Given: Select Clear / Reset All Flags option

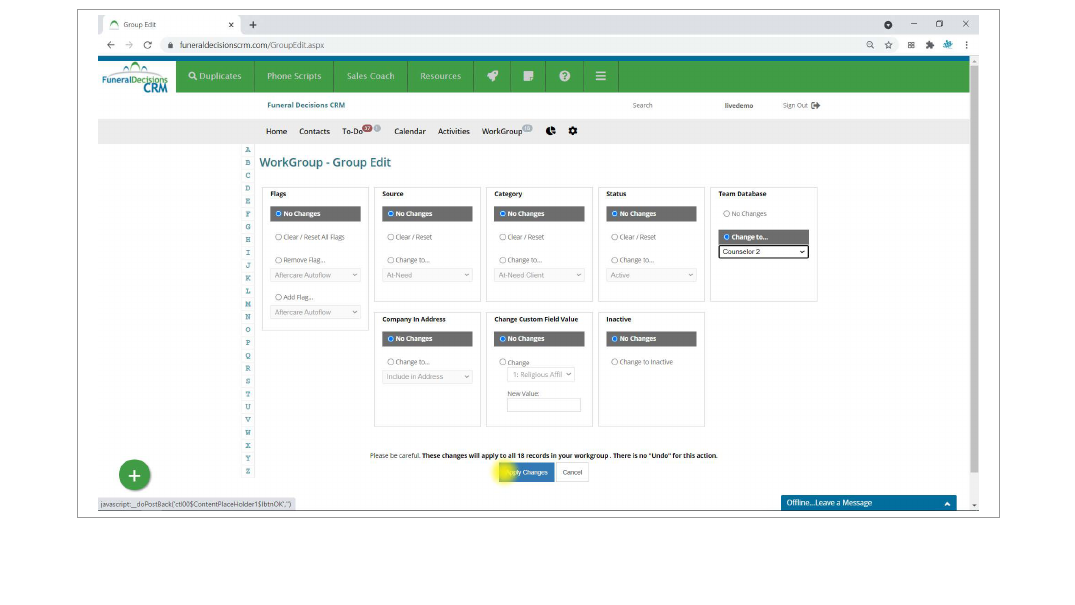Looking at the screenshot, I should click(279, 237).
